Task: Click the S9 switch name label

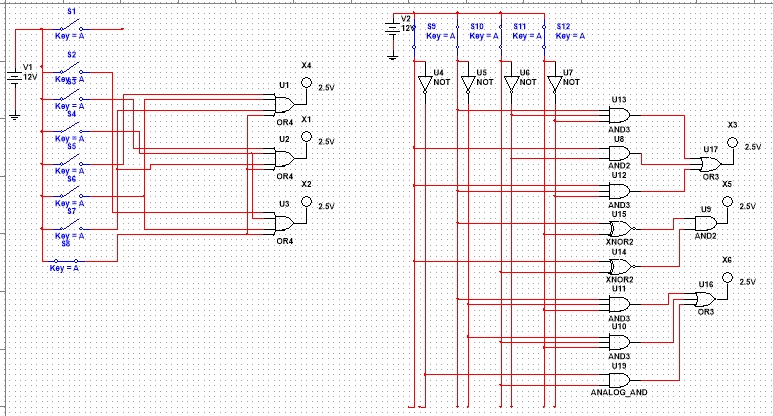Action: (x=432, y=26)
